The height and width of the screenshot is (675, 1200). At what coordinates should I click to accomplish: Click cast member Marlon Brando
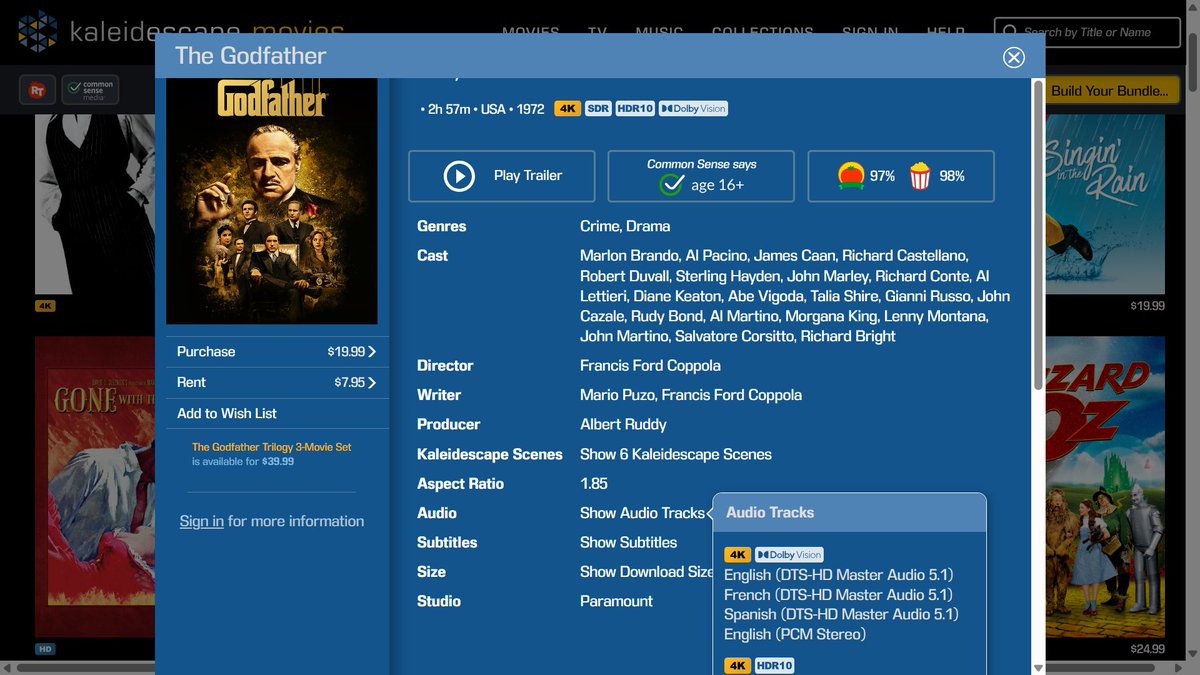pyautogui.click(x=629, y=256)
